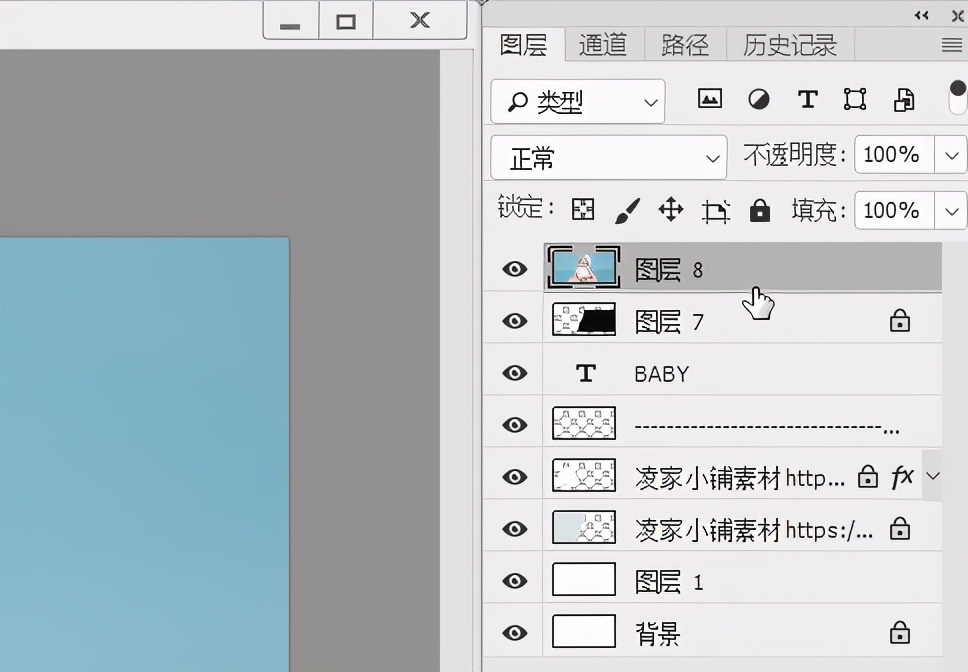
Task: Hide the 背景 layer
Action: click(x=513, y=631)
